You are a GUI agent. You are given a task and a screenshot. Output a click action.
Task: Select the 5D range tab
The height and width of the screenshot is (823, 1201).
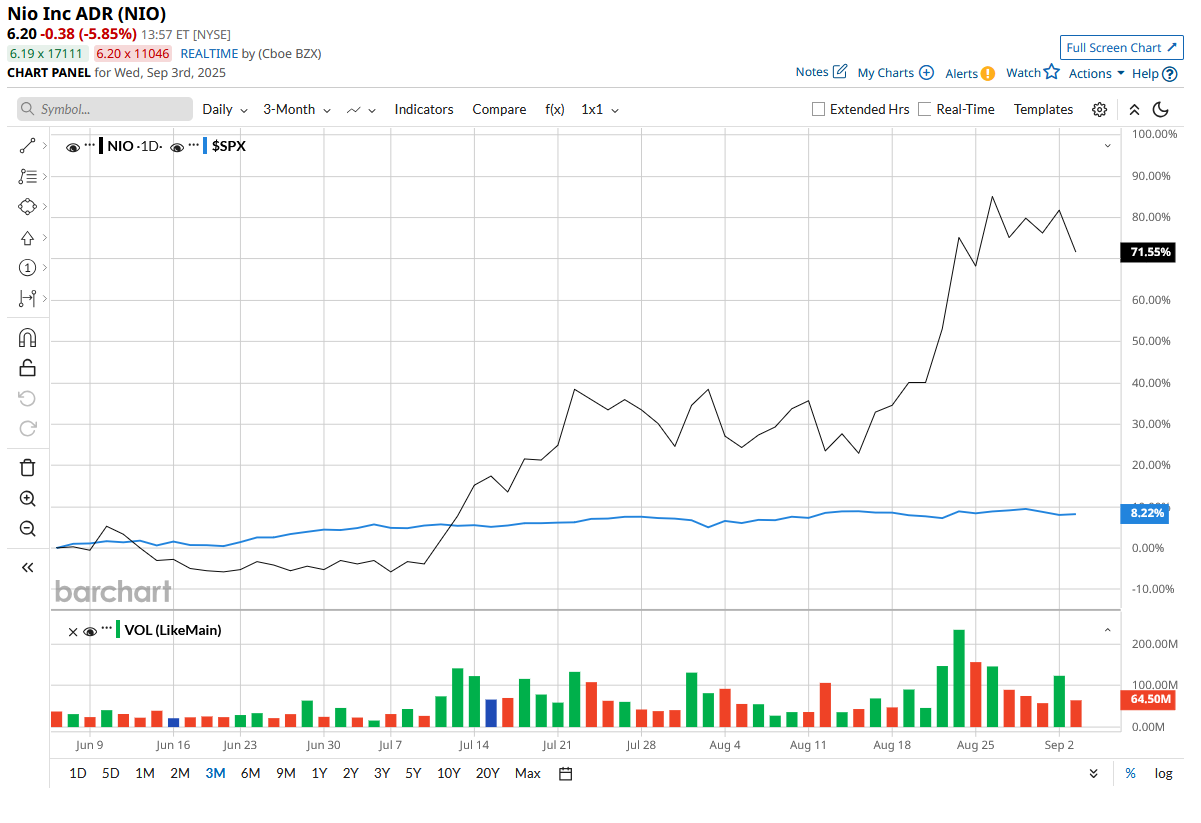pyautogui.click(x=111, y=773)
